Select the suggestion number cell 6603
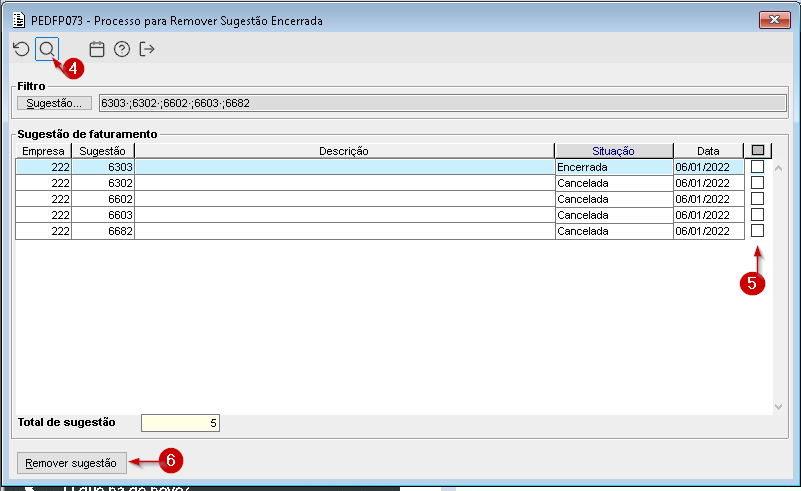The width and height of the screenshot is (801, 491). [x=103, y=215]
